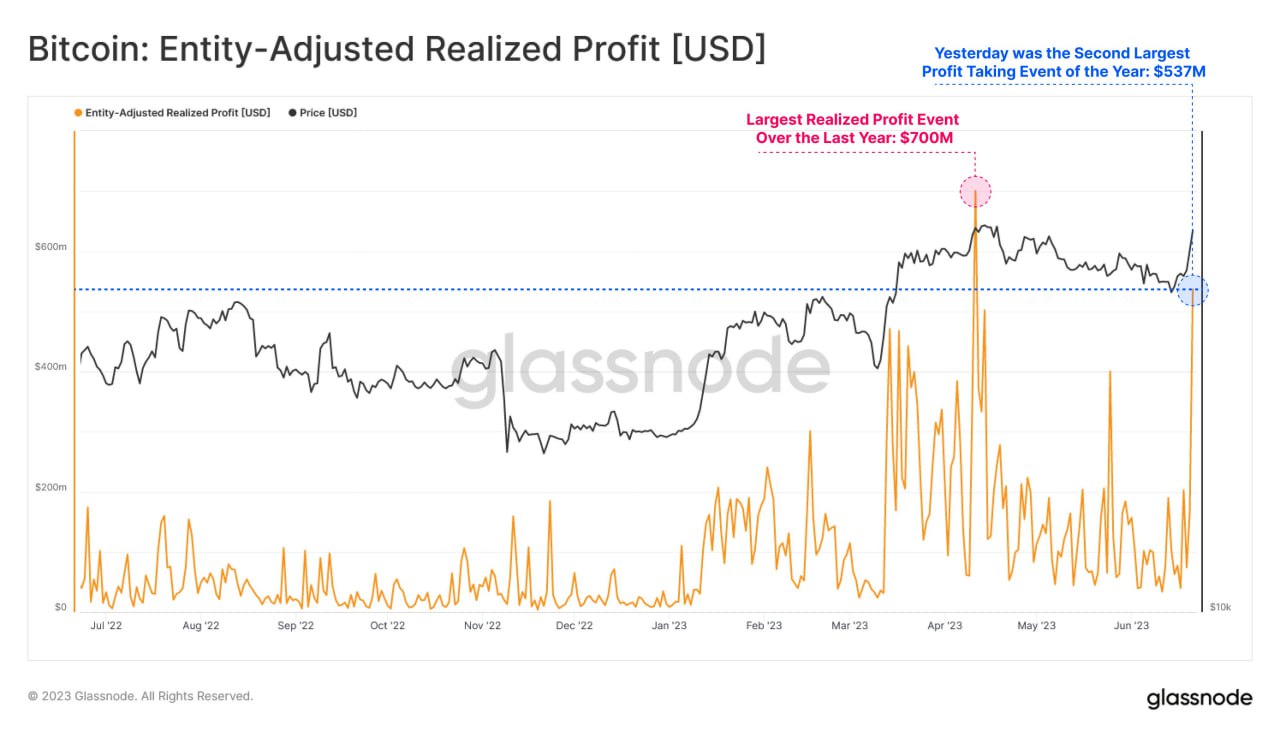Click the chart title Bitcoin: Entity-Adjusted Realized Profit

pos(397,49)
